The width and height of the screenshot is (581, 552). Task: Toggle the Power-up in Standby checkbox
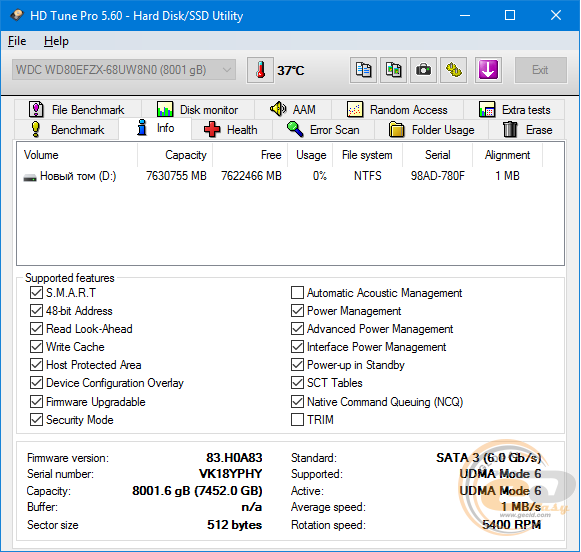pyautogui.click(x=297, y=365)
